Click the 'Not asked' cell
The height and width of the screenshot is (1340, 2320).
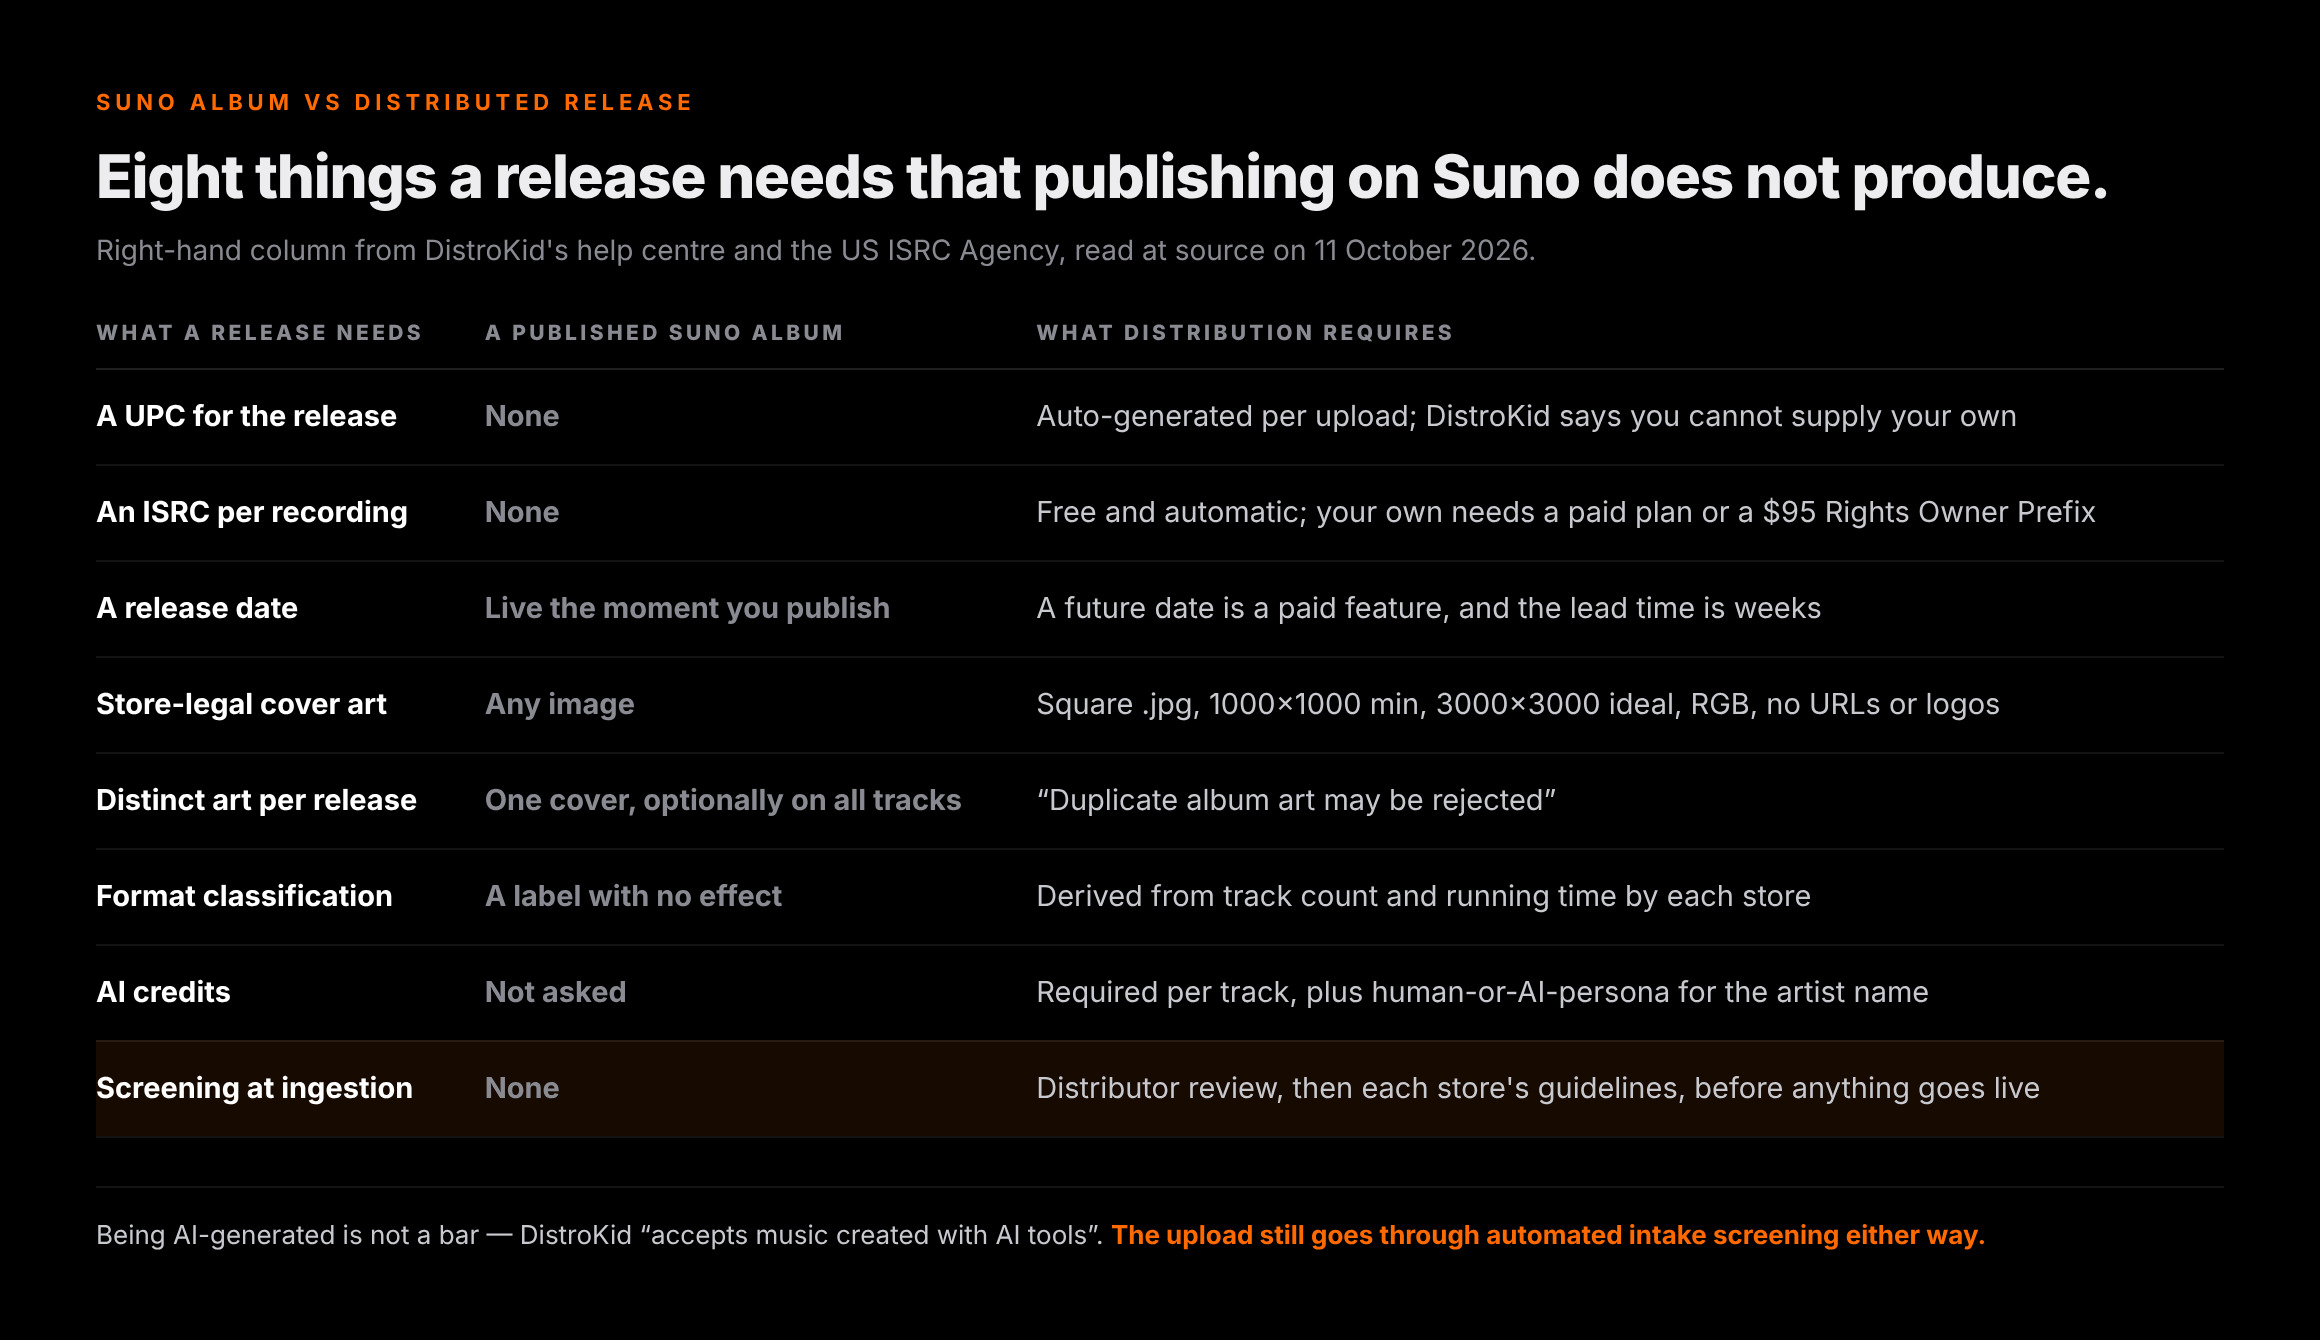(x=555, y=992)
